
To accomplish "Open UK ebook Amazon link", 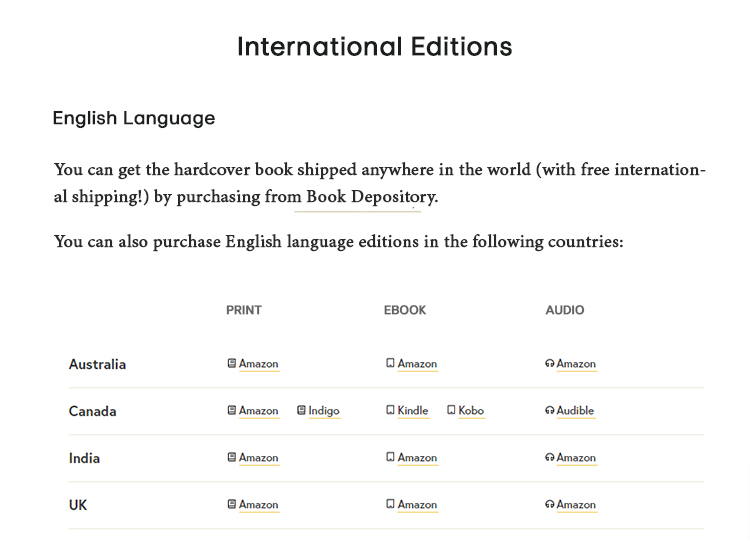I will coord(417,504).
